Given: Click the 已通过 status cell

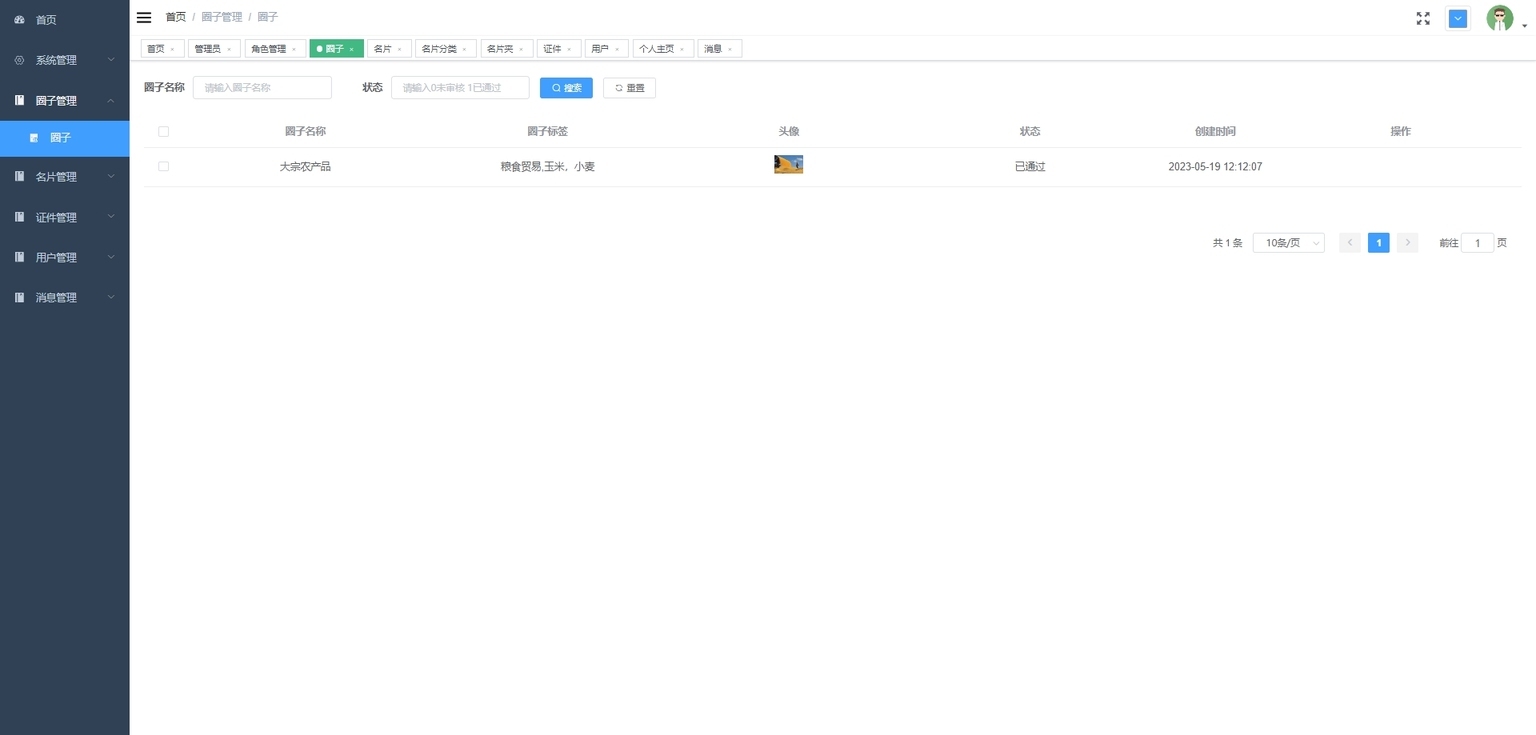Looking at the screenshot, I should tap(1030, 167).
